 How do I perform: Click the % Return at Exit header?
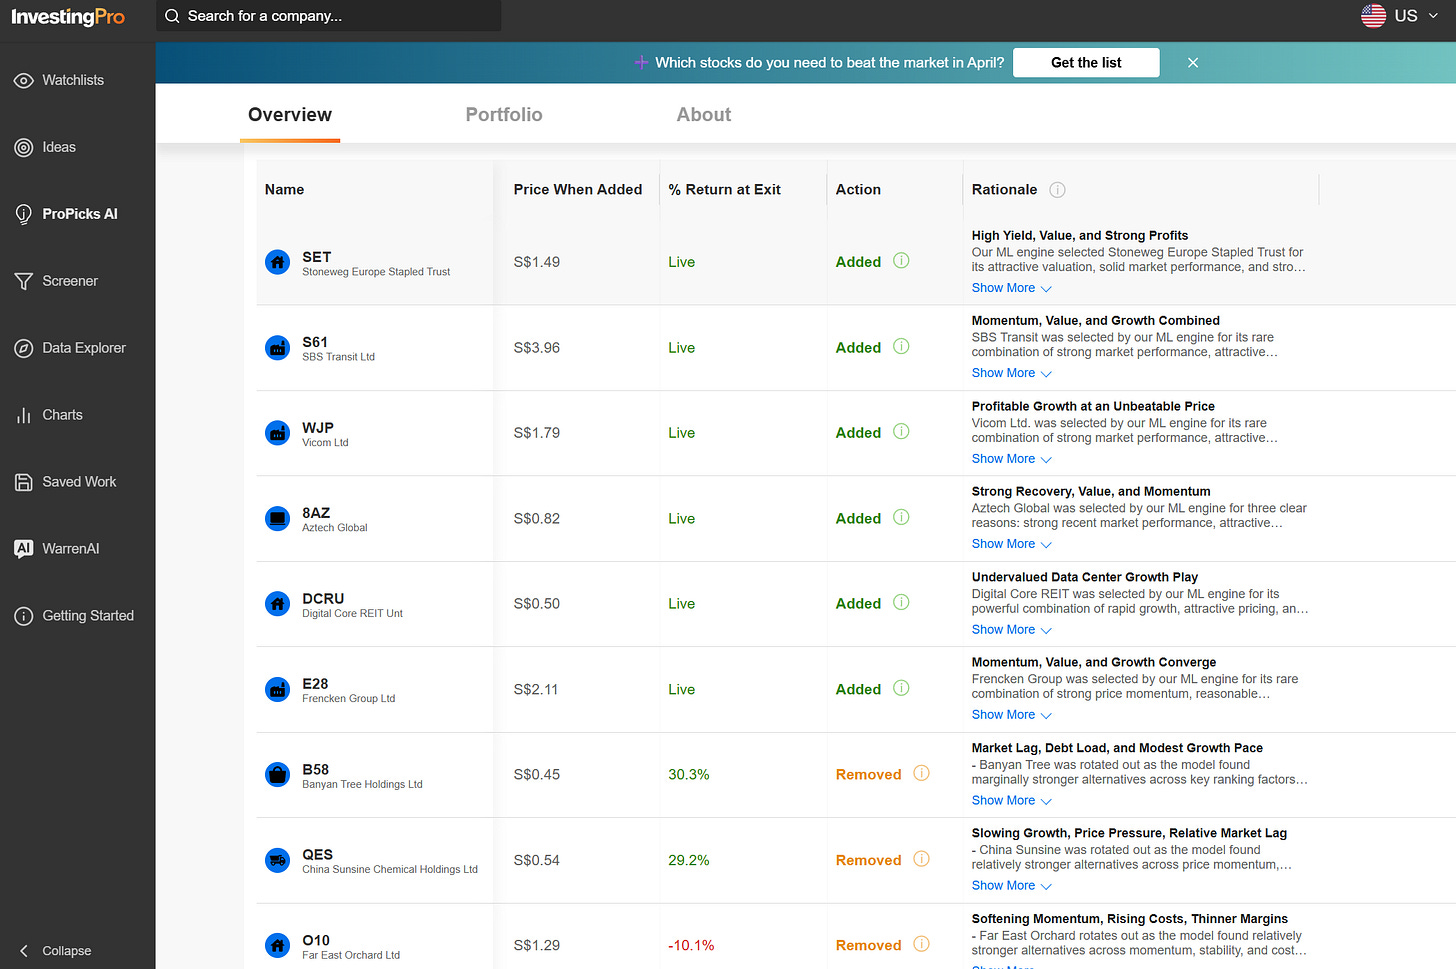pos(725,190)
